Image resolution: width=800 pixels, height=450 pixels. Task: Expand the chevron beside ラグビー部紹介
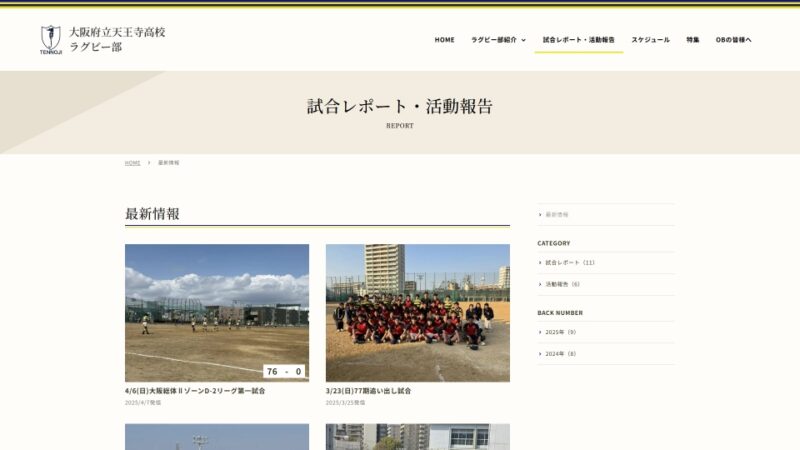(523, 40)
